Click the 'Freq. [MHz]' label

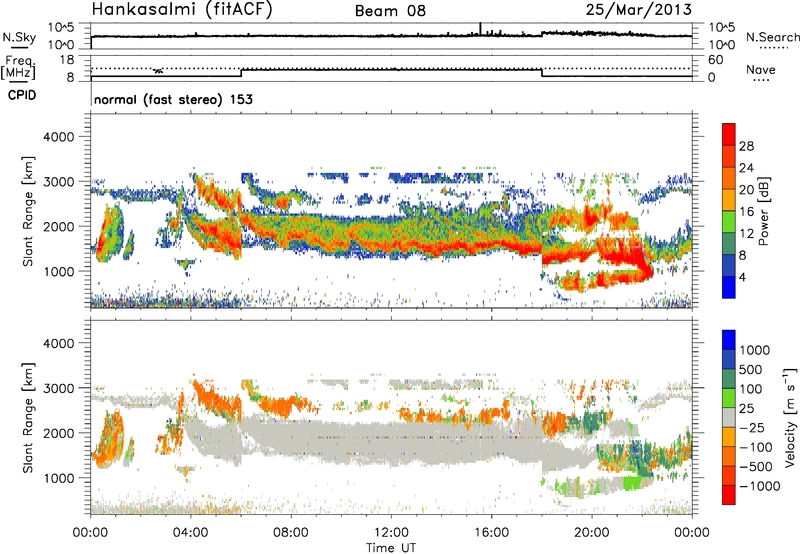pyautogui.click(x=19, y=67)
